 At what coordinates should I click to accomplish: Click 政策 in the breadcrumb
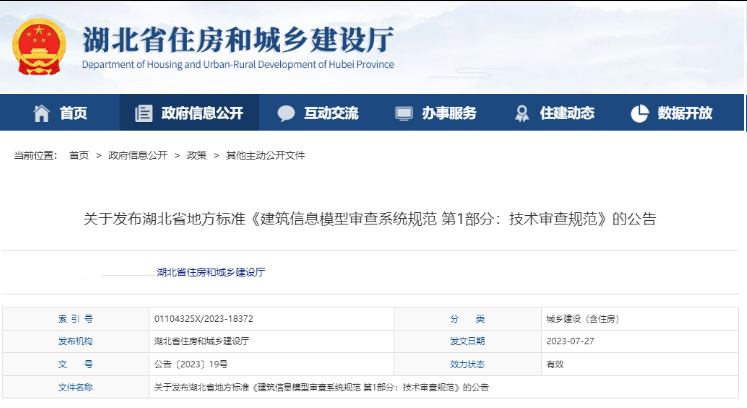coord(197,155)
